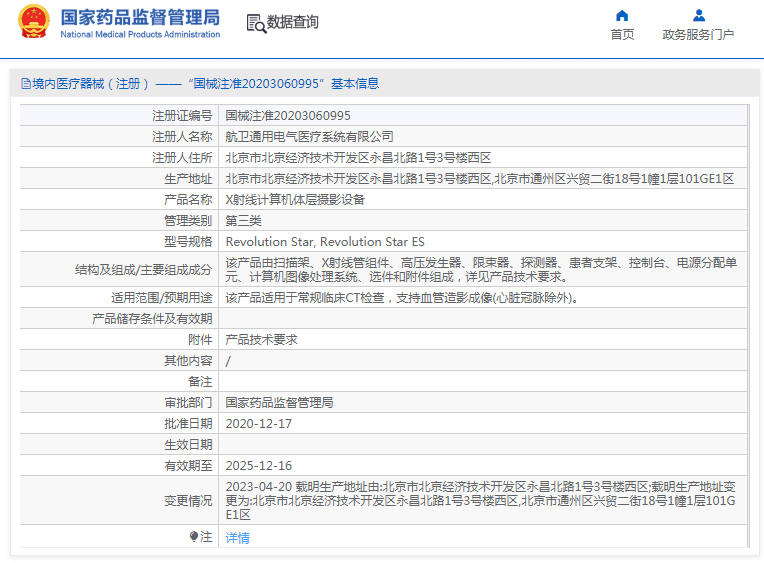Click the 批准日期 row label

click(188, 424)
